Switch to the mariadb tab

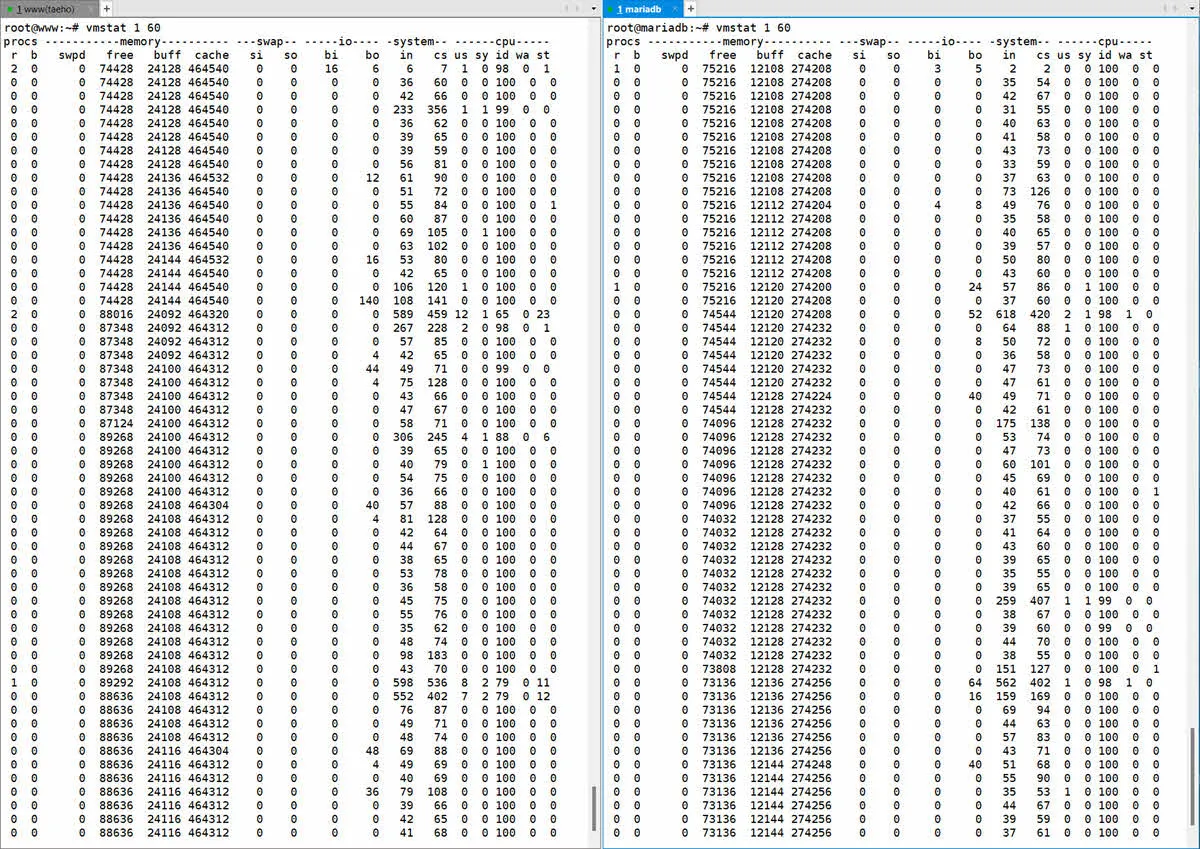point(640,8)
